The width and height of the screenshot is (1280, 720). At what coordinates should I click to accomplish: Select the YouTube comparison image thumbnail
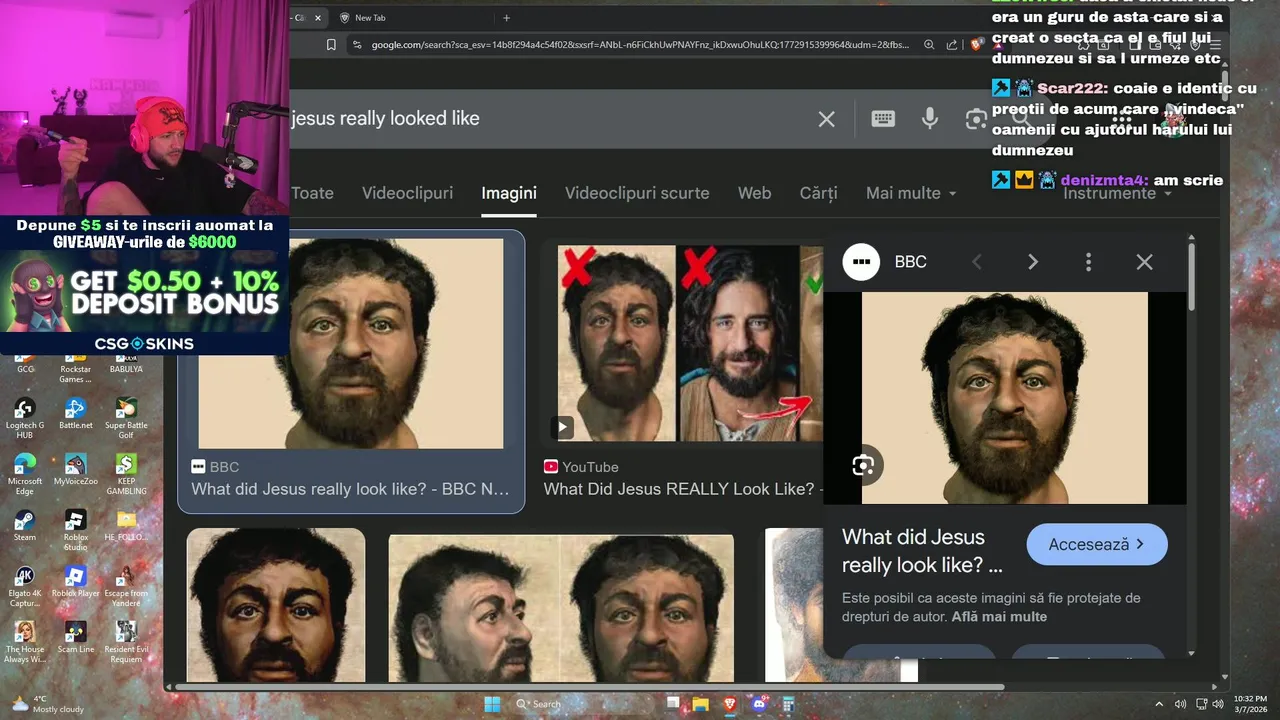tap(690, 343)
